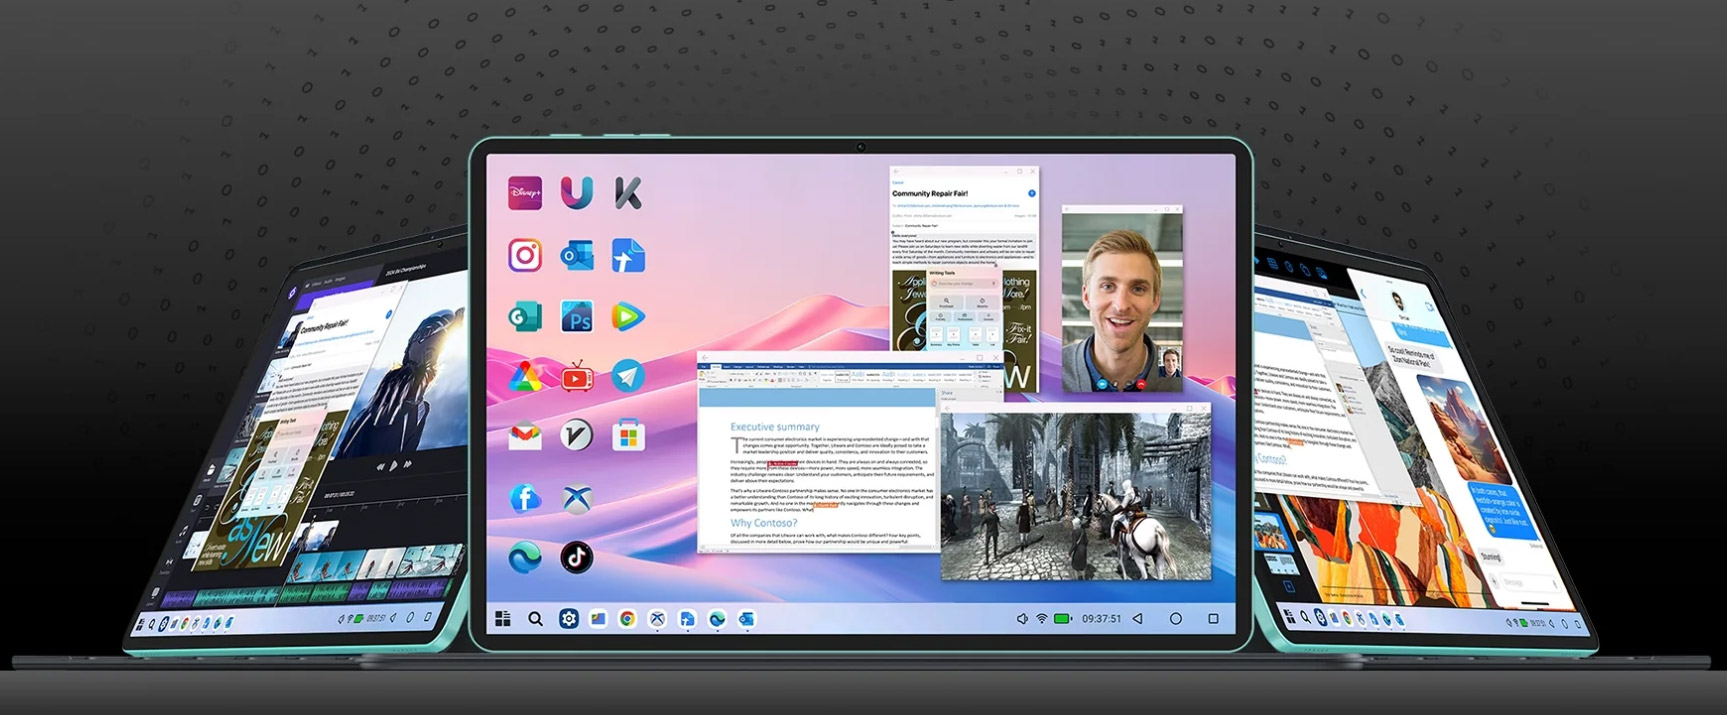Click the volume speaker icon in system tray
The image size is (1727, 715).
click(x=1022, y=619)
